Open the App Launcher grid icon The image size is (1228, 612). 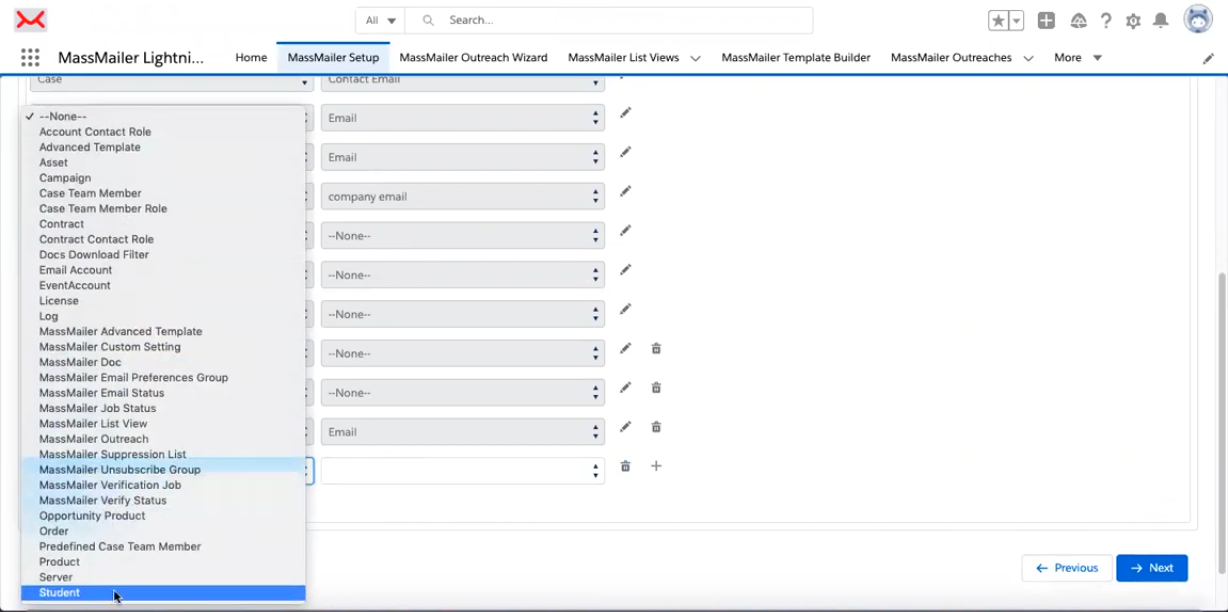[x=30, y=58]
